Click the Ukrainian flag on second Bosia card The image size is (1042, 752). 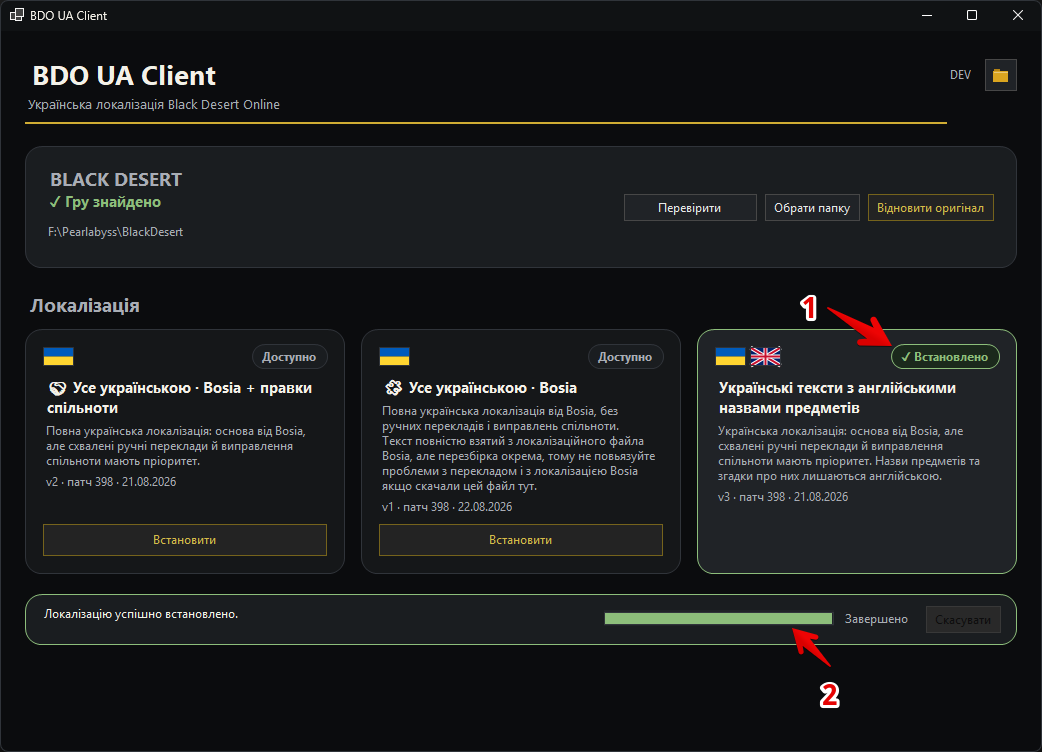click(x=394, y=356)
